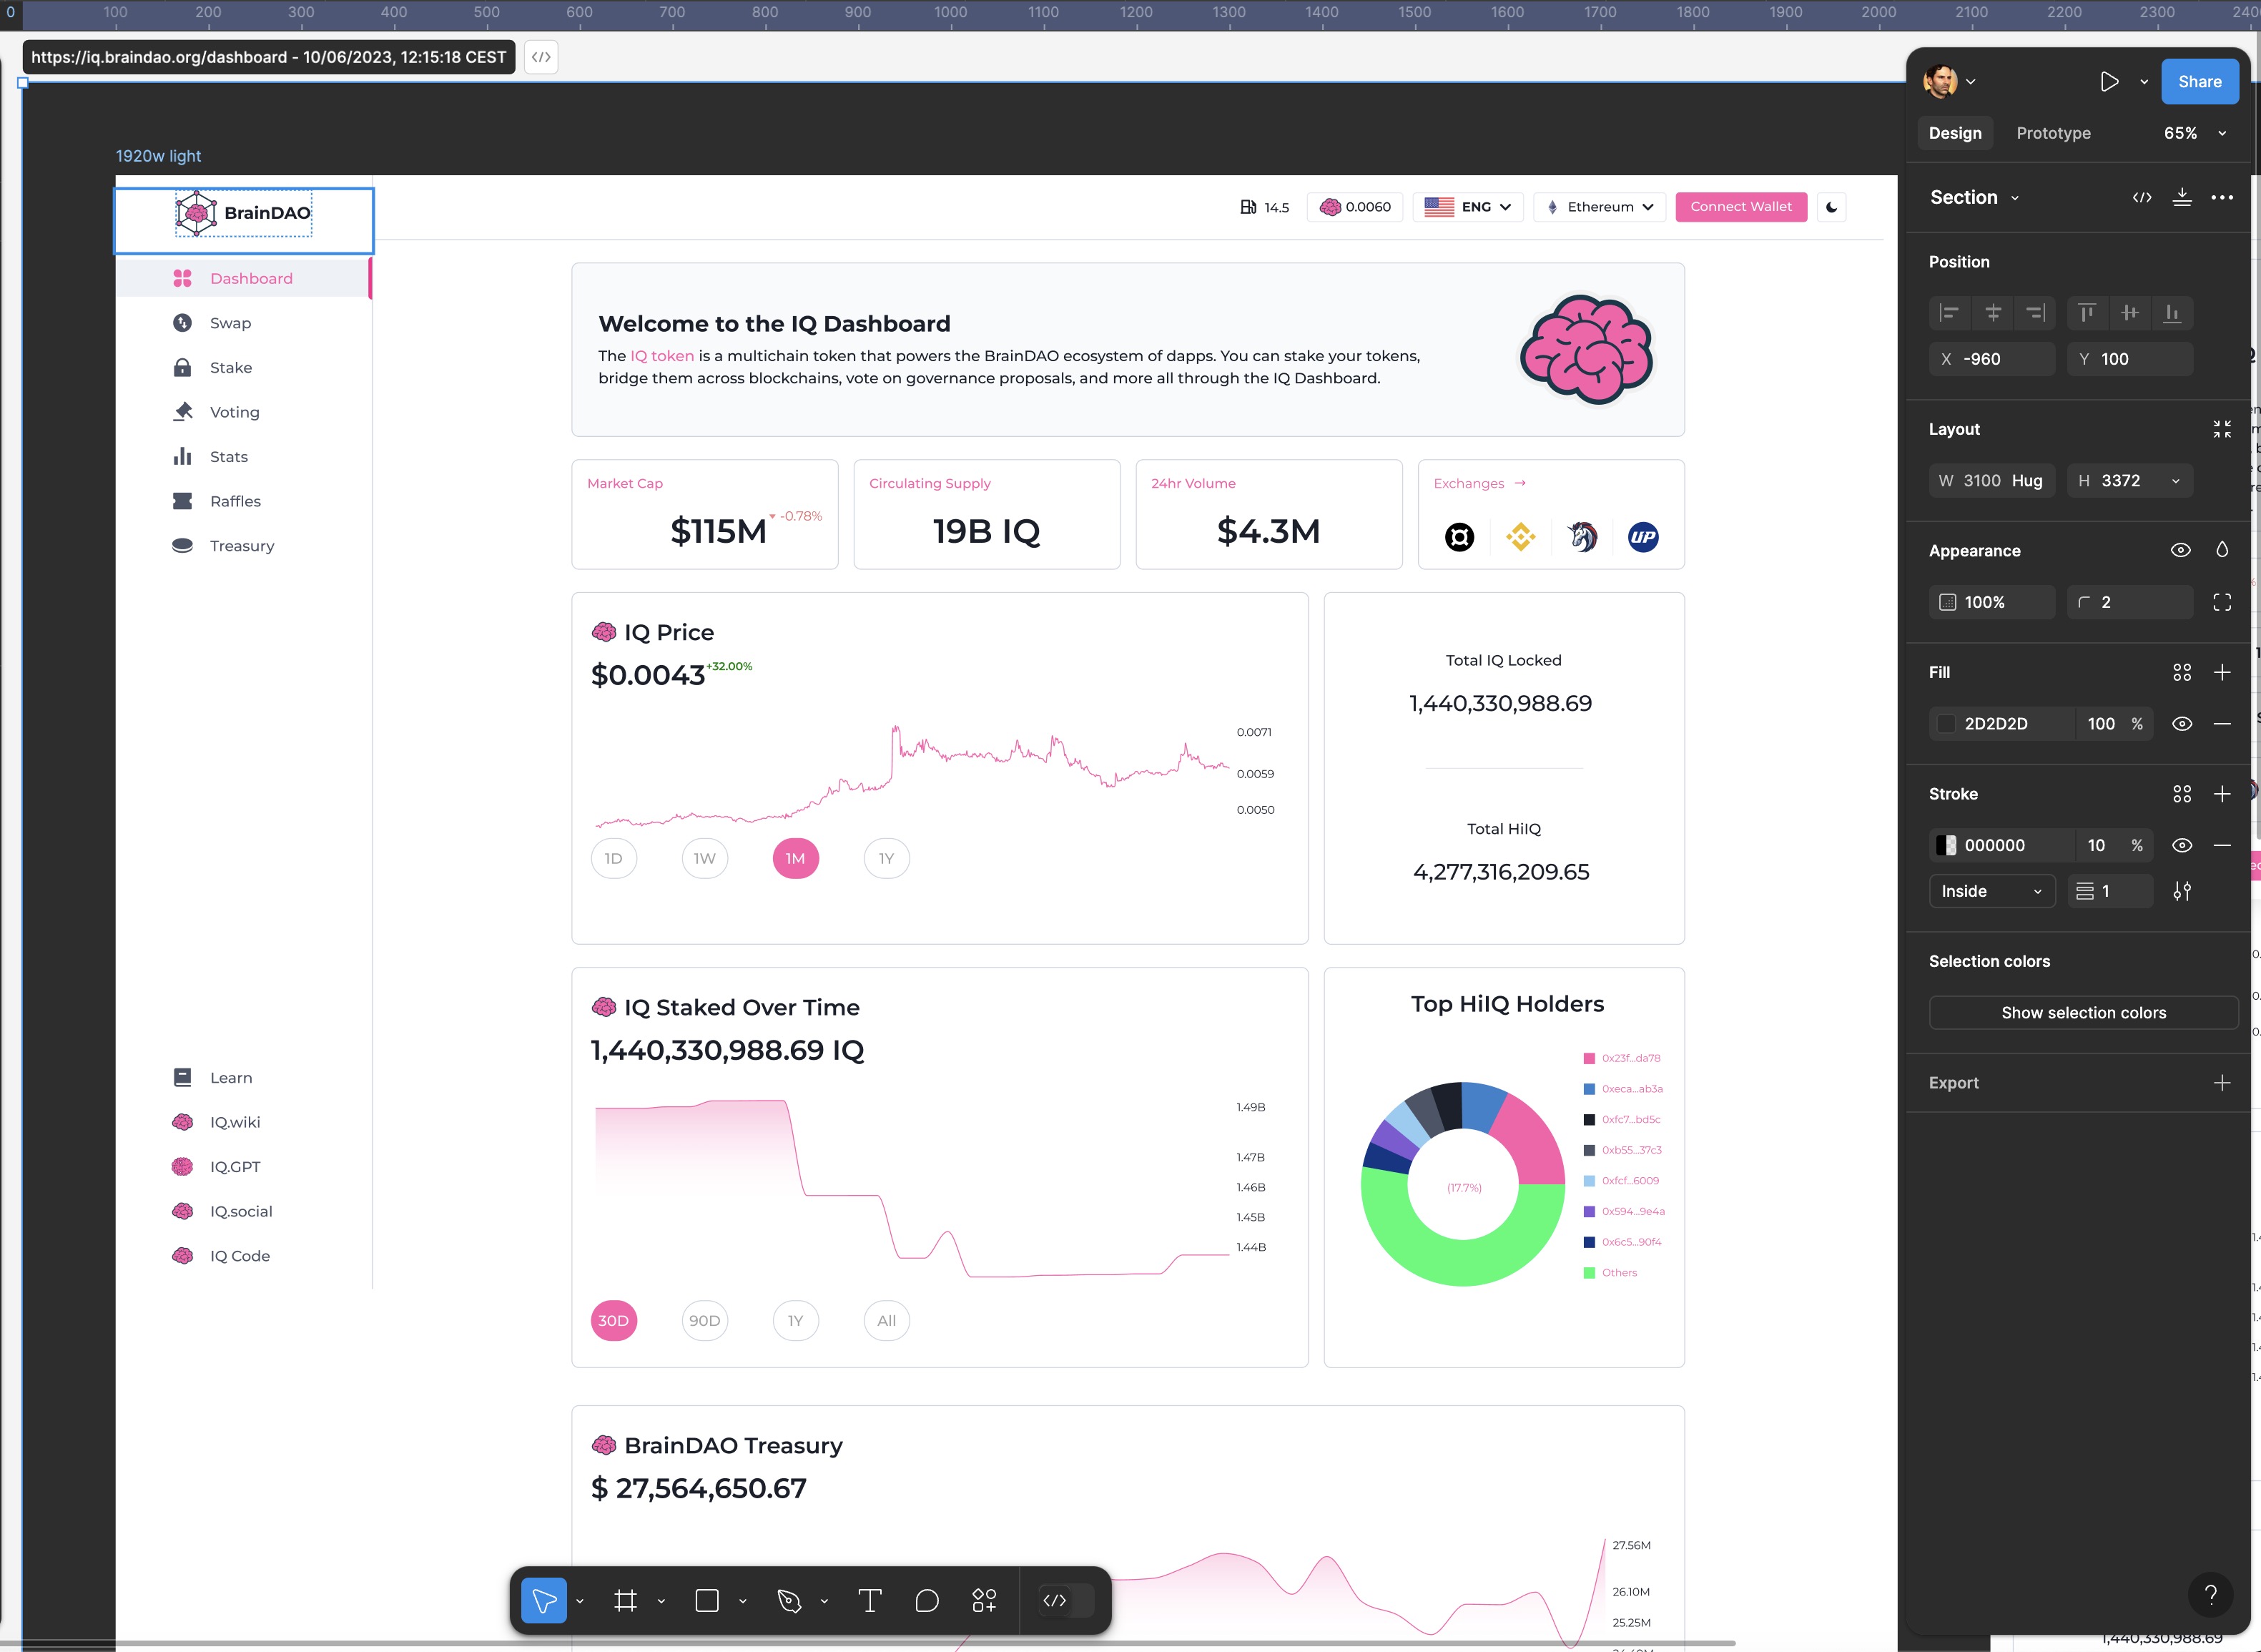Click Show selection colors button
This screenshot has height=1652, width=2261.
click(x=2083, y=1013)
